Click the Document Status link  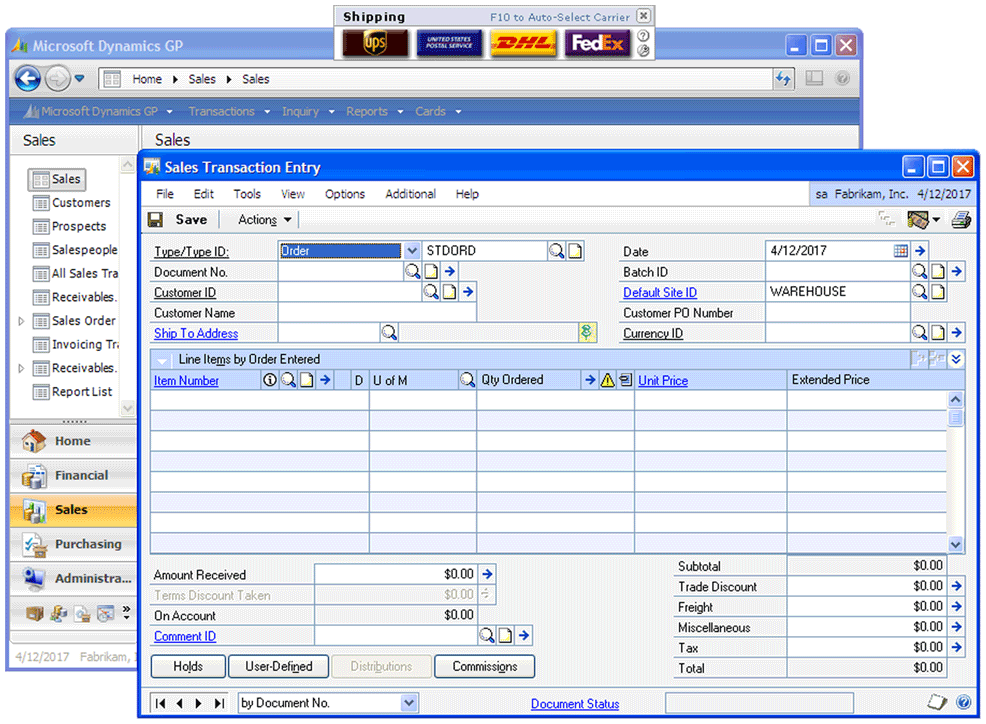pos(574,703)
